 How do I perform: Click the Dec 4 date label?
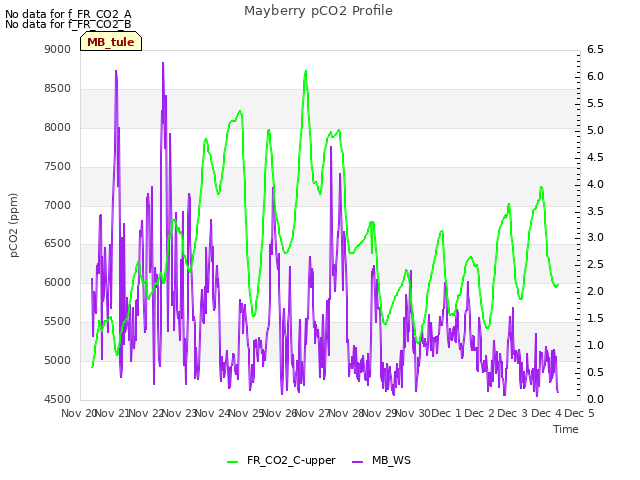point(546,413)
